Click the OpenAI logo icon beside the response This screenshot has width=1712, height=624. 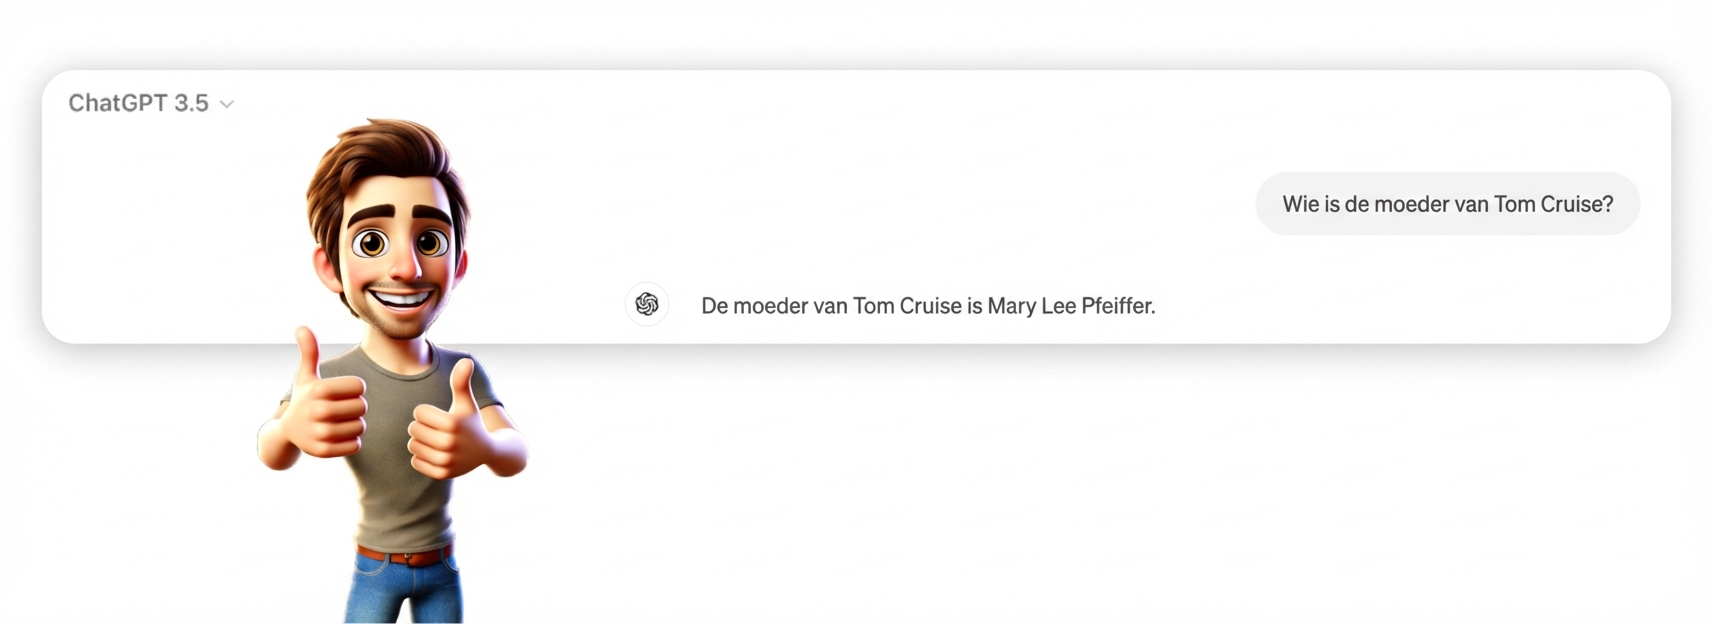[647, 305]
